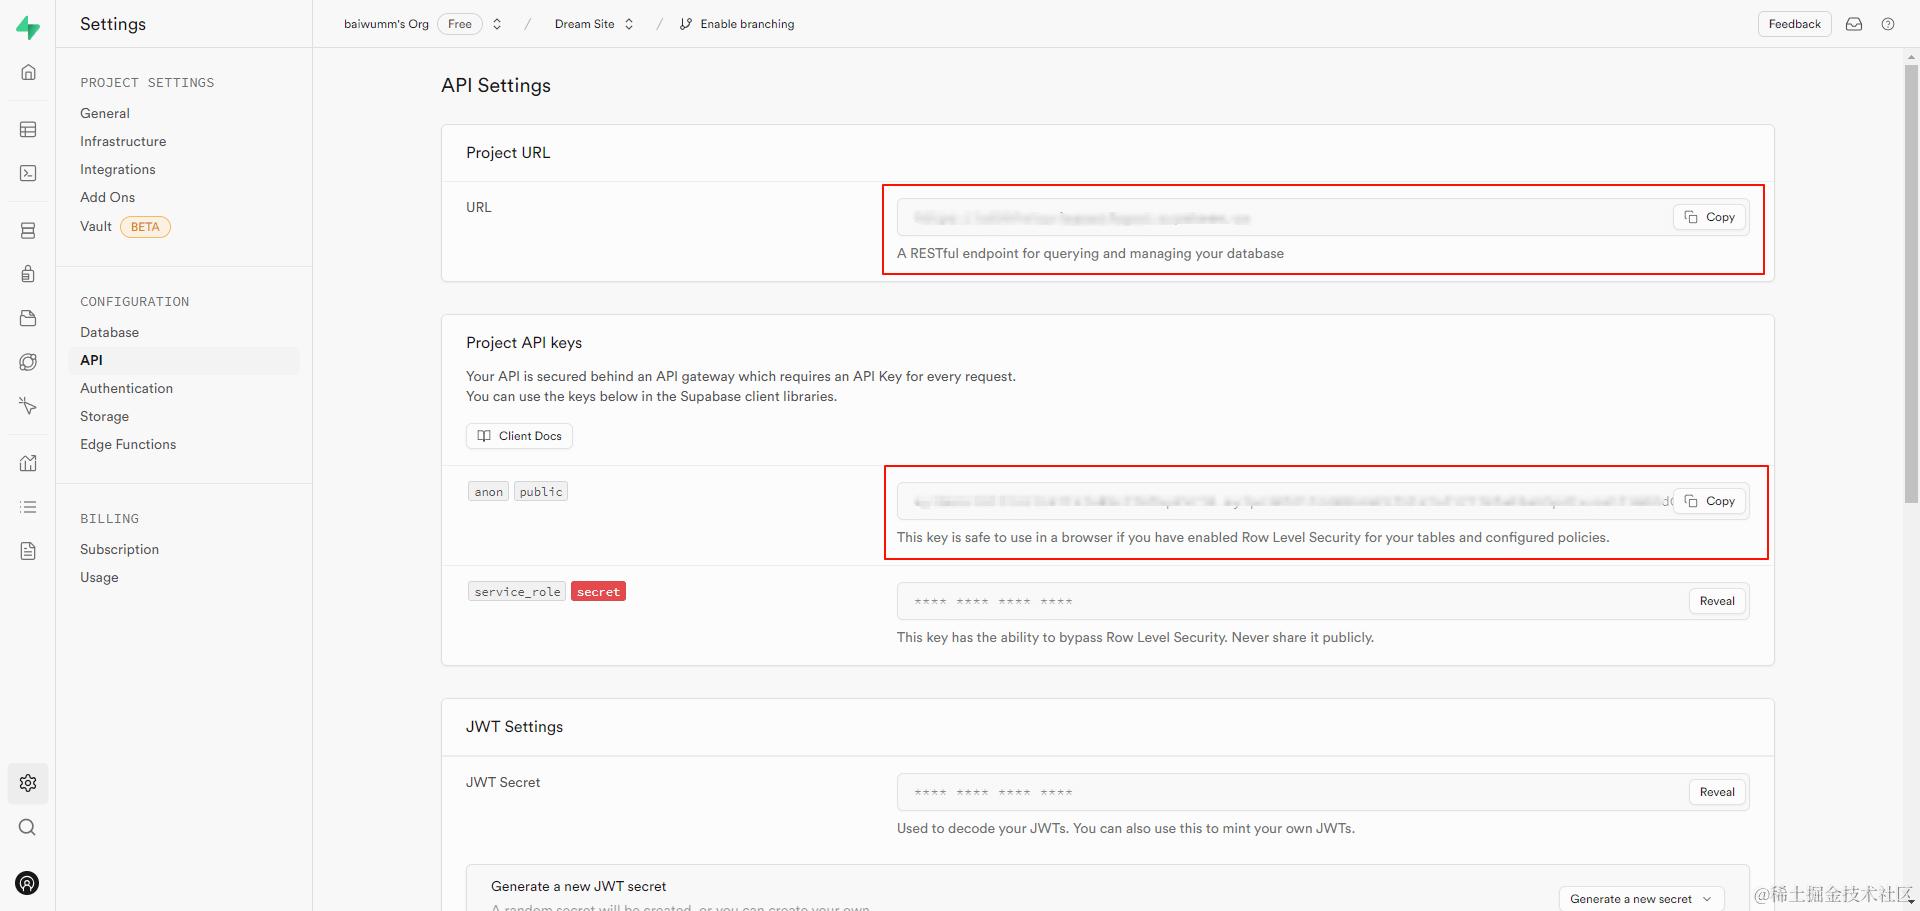Expand the baiwumm's Org selector
This screenshot has width=1920, height=911.
coord(497,24)
